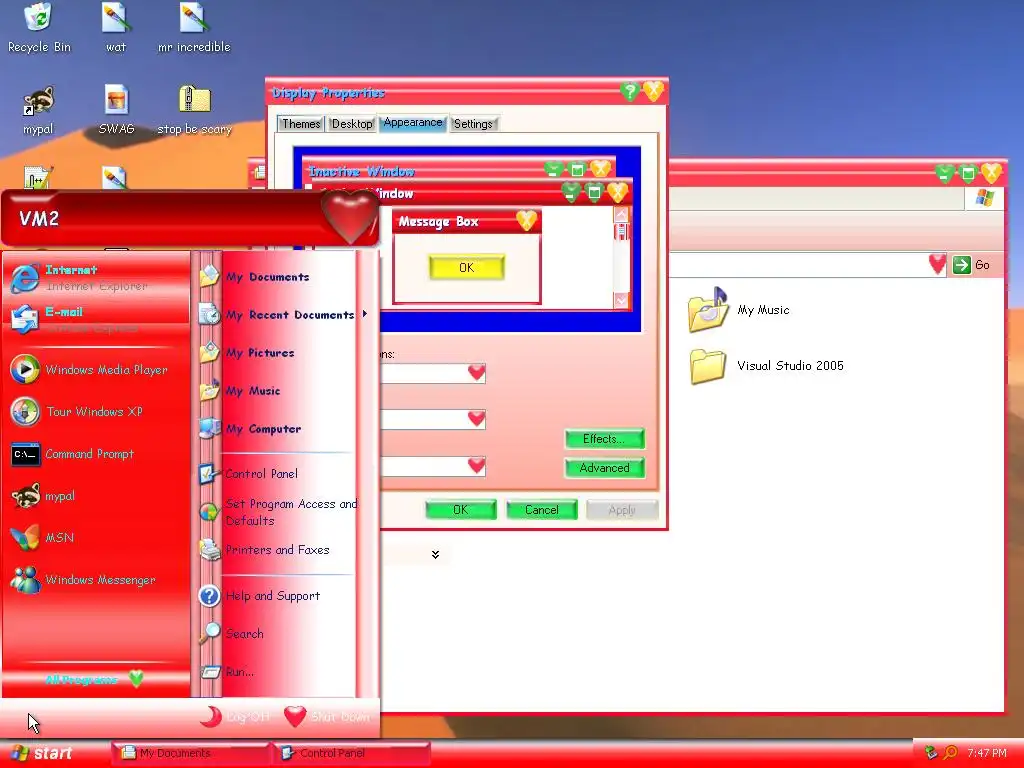This screenshot has height=768, width=1024.
Task: Click the Log Off button
Action: tap(235, 716)
